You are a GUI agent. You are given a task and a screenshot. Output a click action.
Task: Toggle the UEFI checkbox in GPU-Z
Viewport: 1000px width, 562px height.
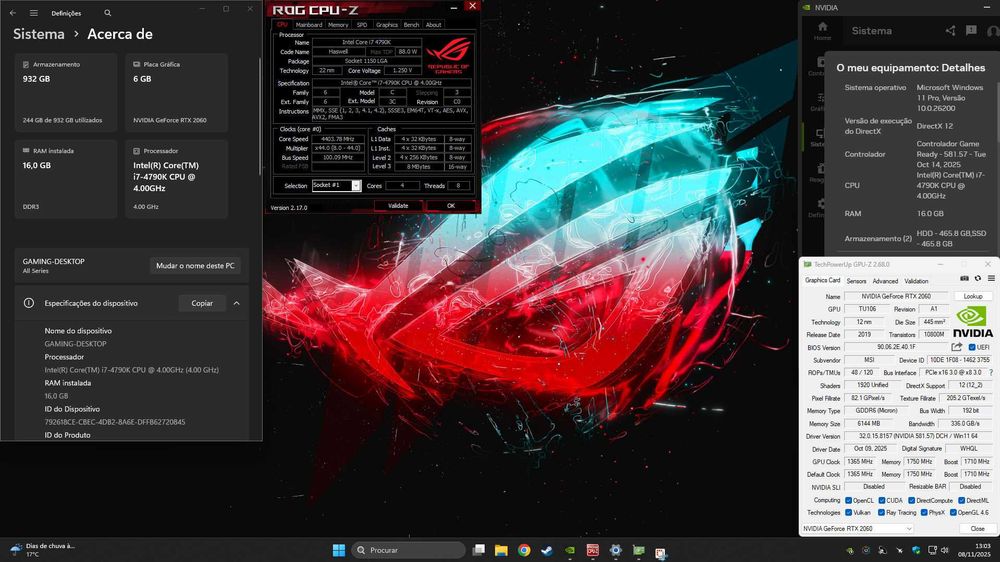(972, 347)
